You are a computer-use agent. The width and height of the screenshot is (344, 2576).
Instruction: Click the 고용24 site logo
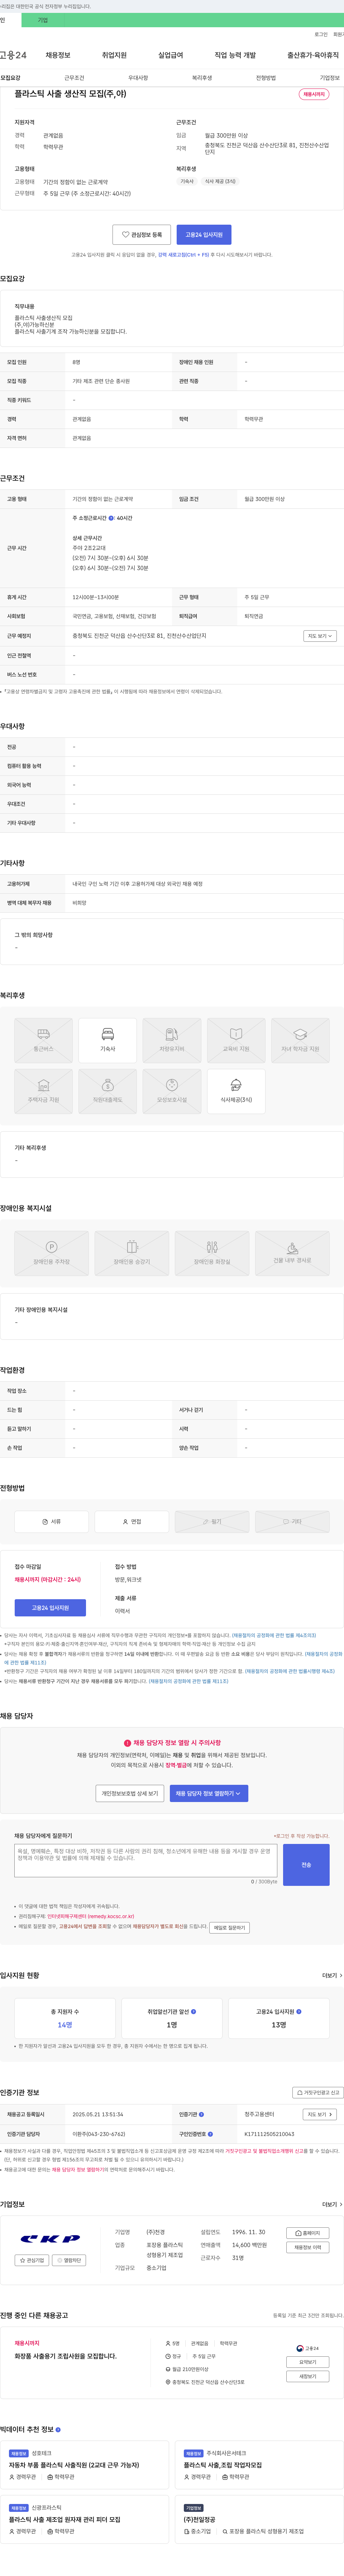click(x=13, y=55)
